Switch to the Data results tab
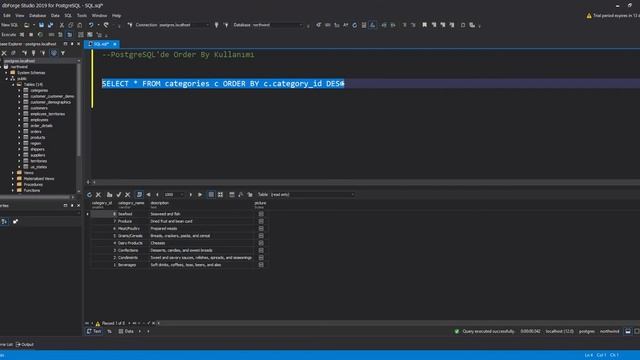The width and height of the screenshot is (640, 360). (x=126, y=331)
